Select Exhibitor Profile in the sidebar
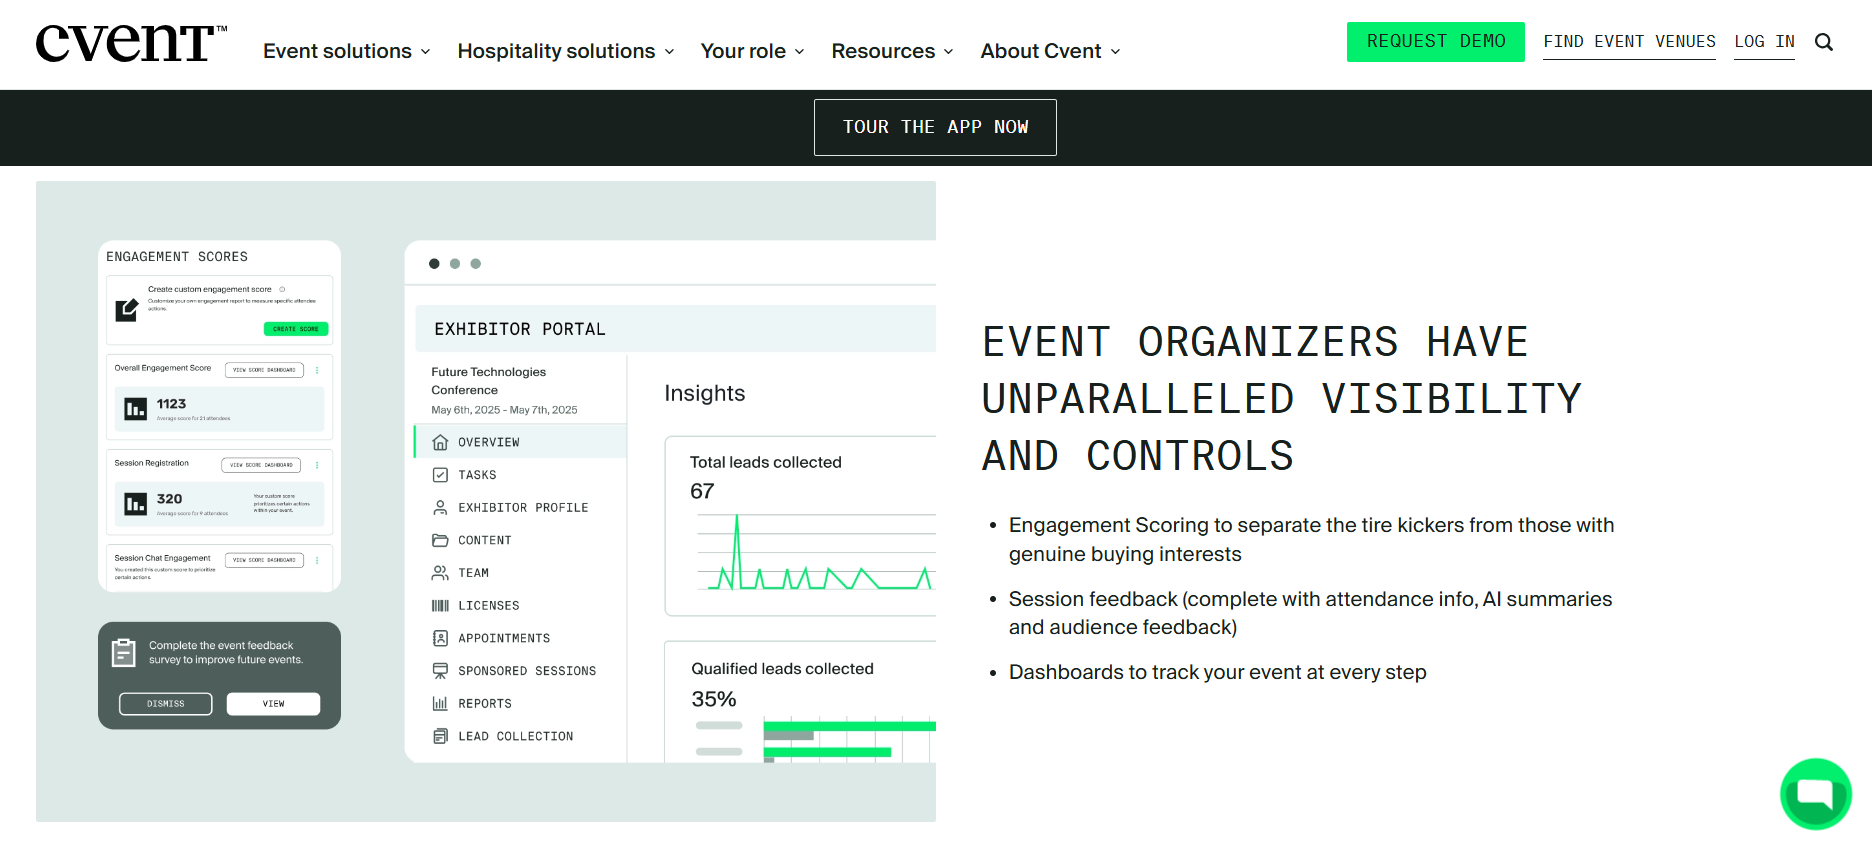Viewport: 1872px width, 846px height. pyautogui.click(x=523, y=508)
